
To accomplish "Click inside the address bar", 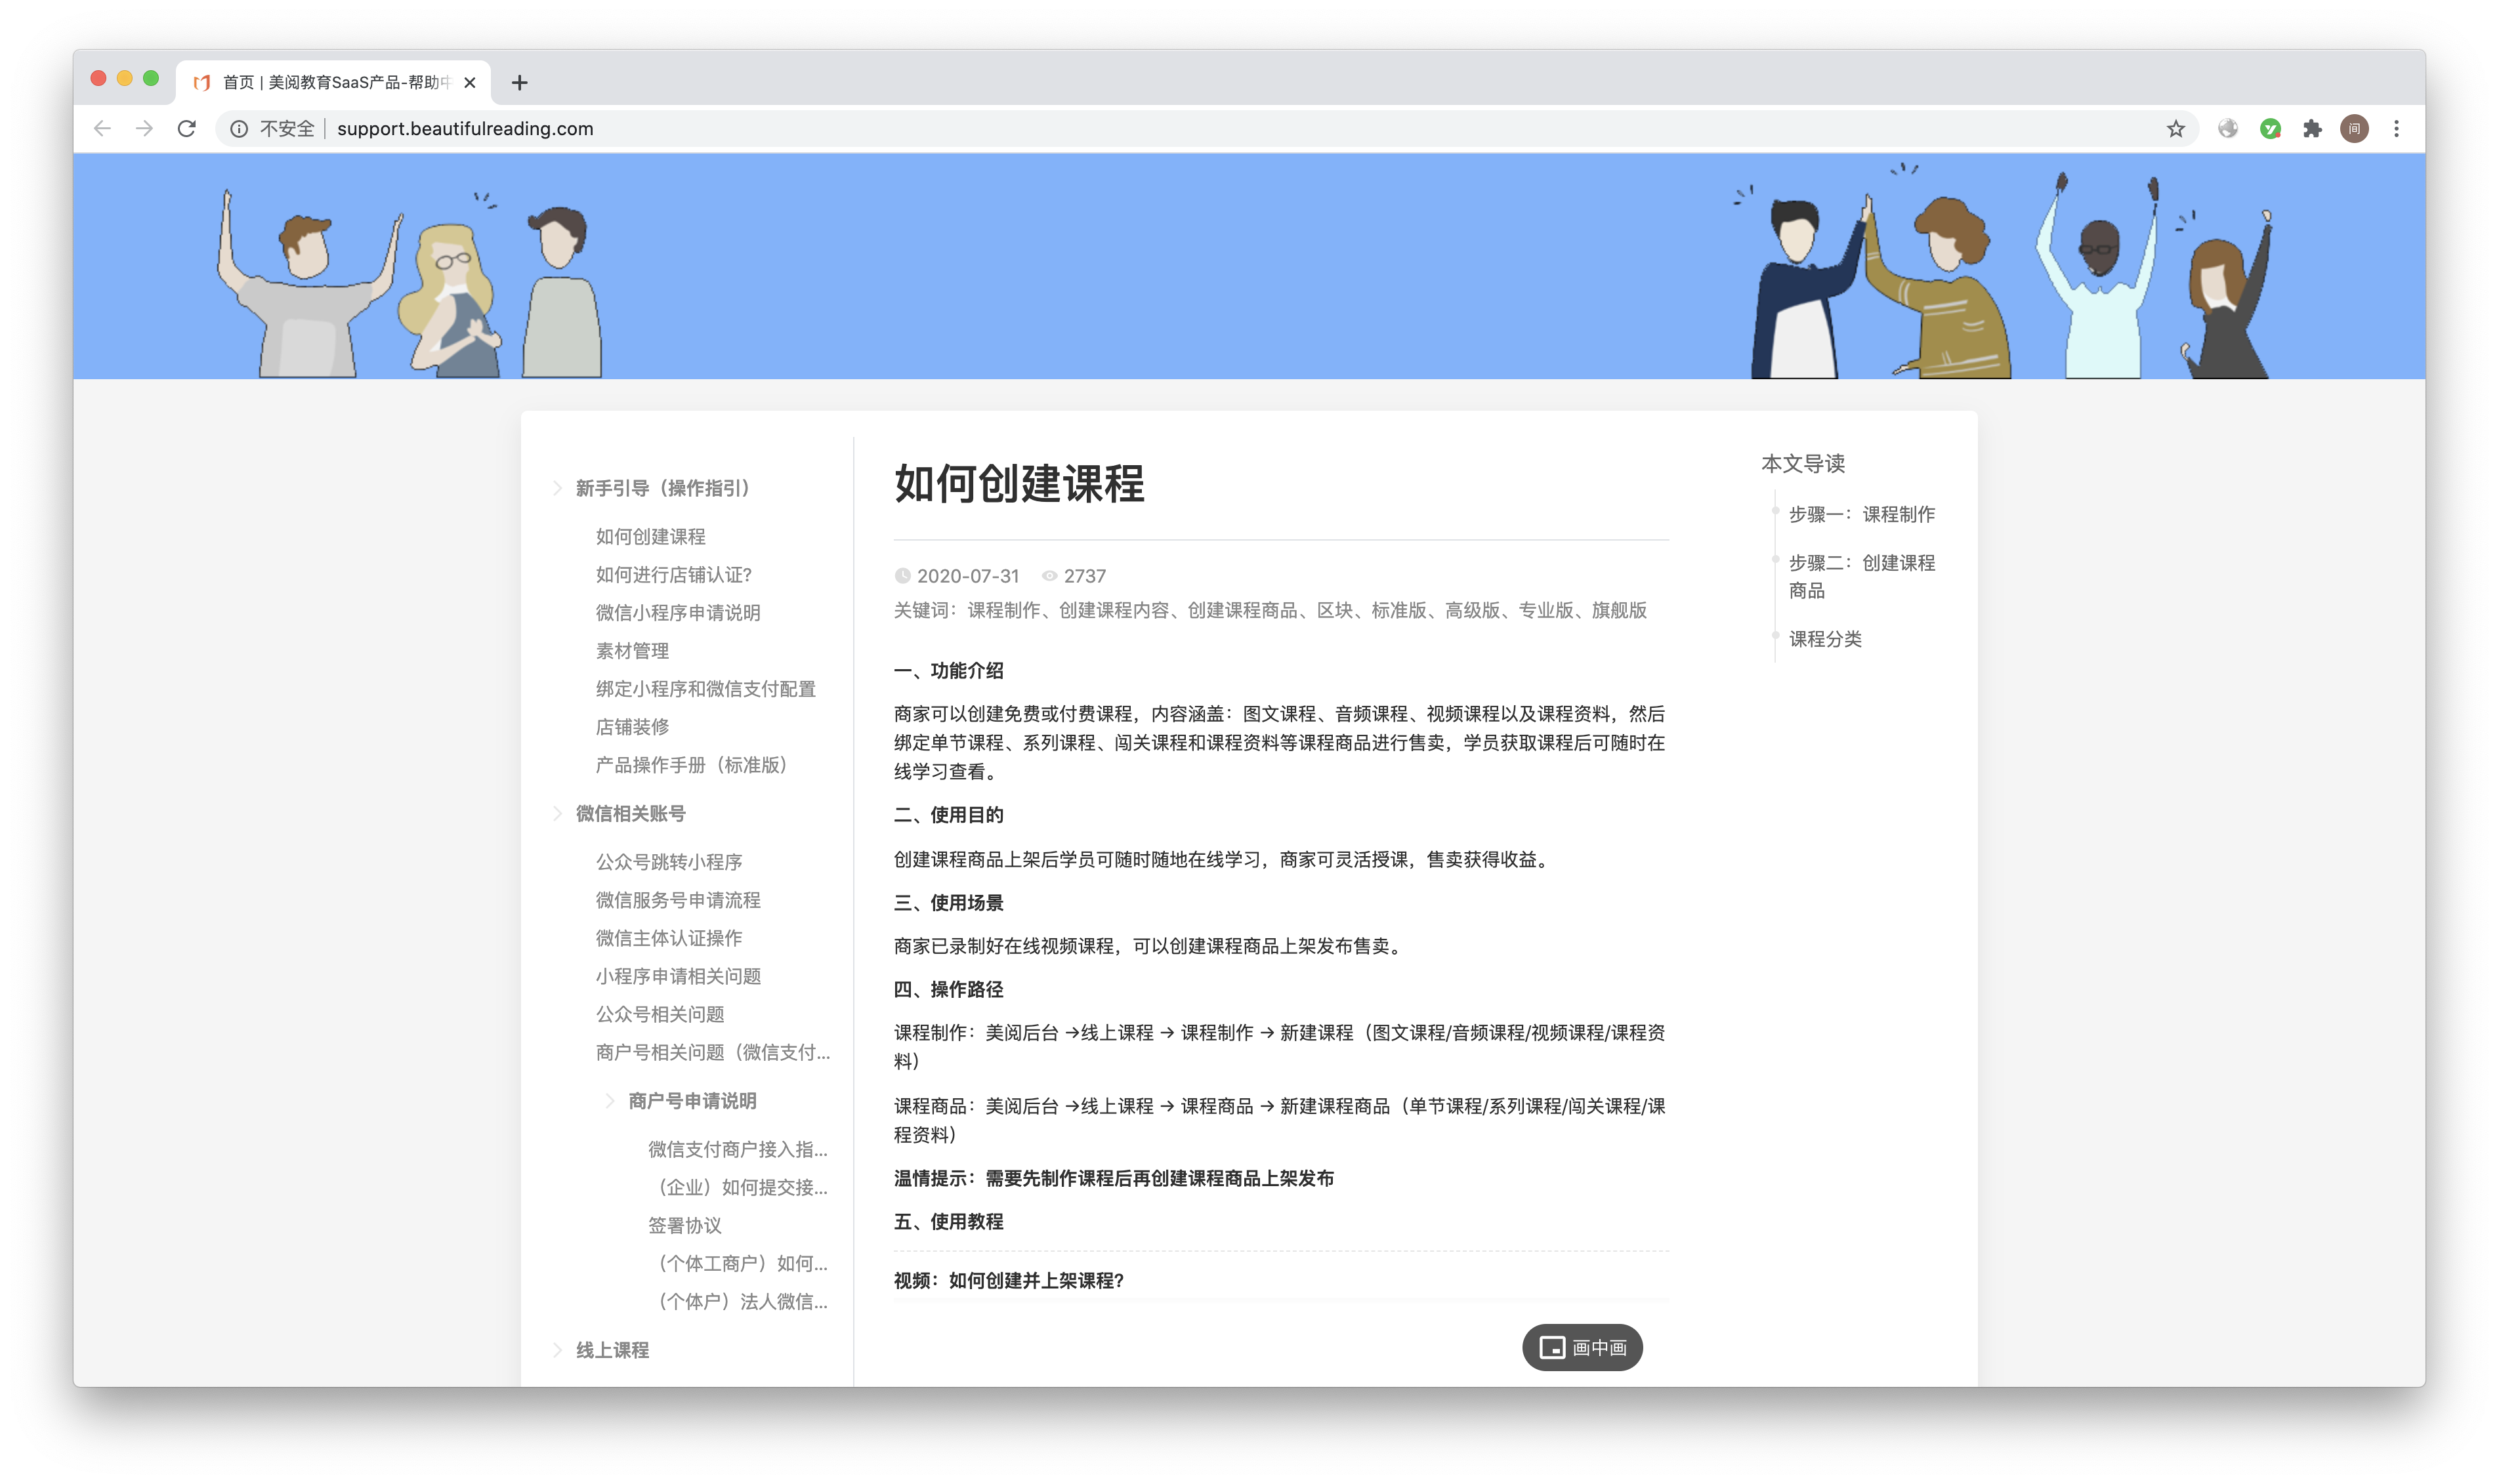I will tap(700, 128).
